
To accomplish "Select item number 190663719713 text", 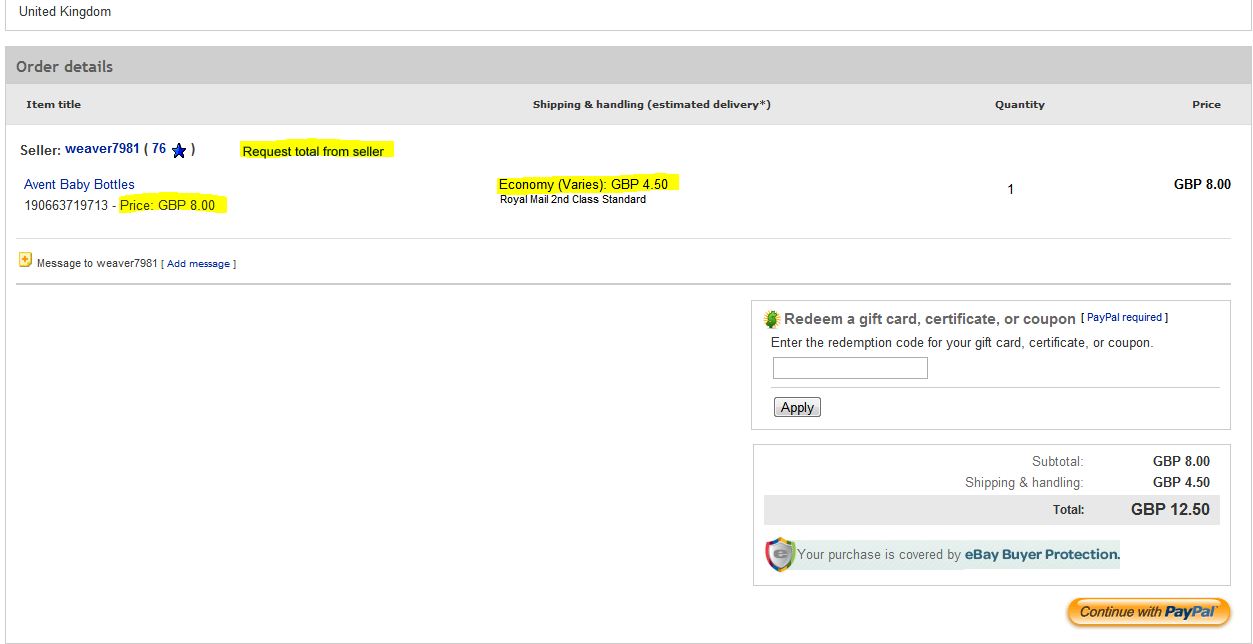I will pos(66,205).
